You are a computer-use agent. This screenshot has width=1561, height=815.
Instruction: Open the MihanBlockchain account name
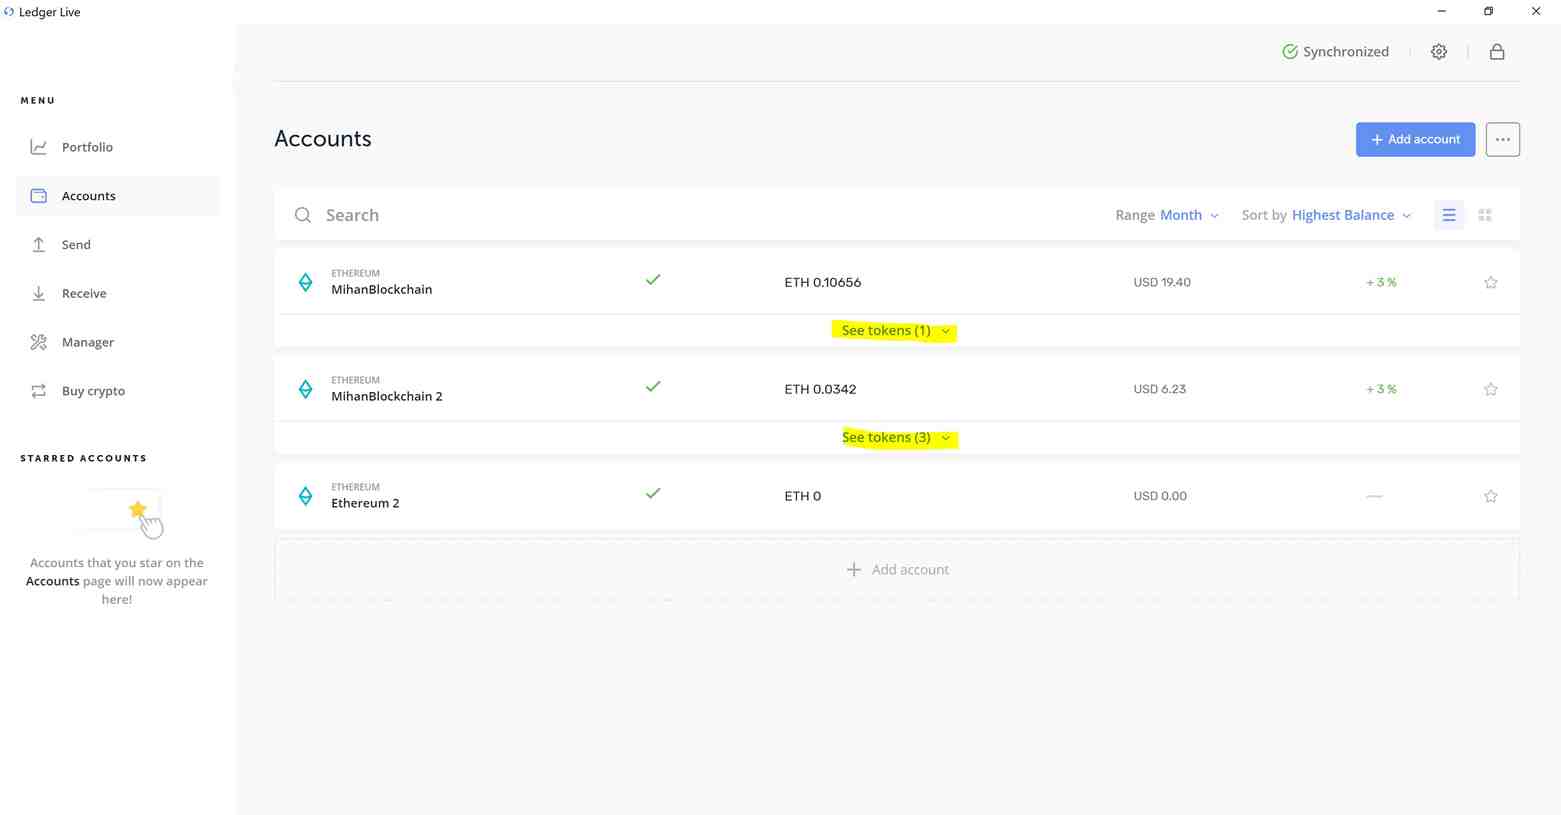(382, 290)
